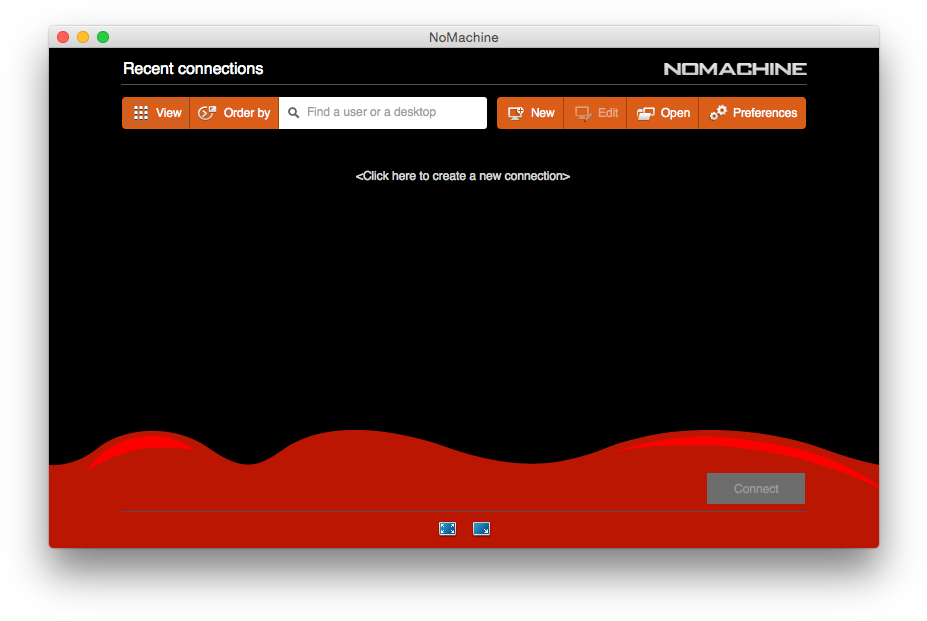This screenshot has height=621, width=927.
Task: Minimize the window using the yellow button
Action: pyautogui.click(x=83, y=37)
